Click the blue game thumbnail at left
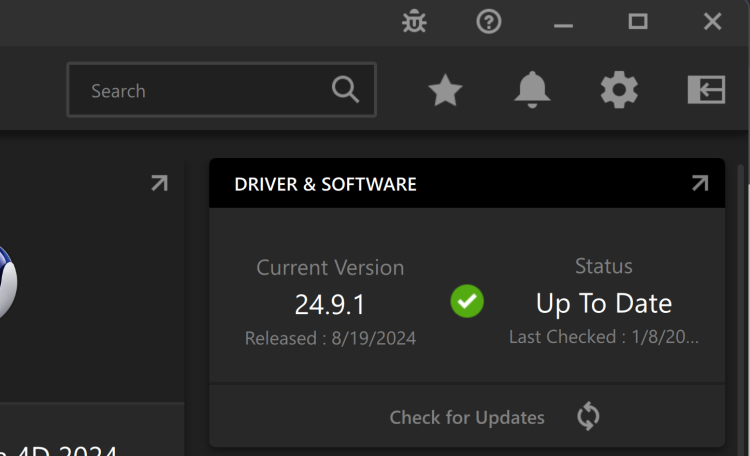Screen dimensions: 750x456 click(x=6, y=283)
